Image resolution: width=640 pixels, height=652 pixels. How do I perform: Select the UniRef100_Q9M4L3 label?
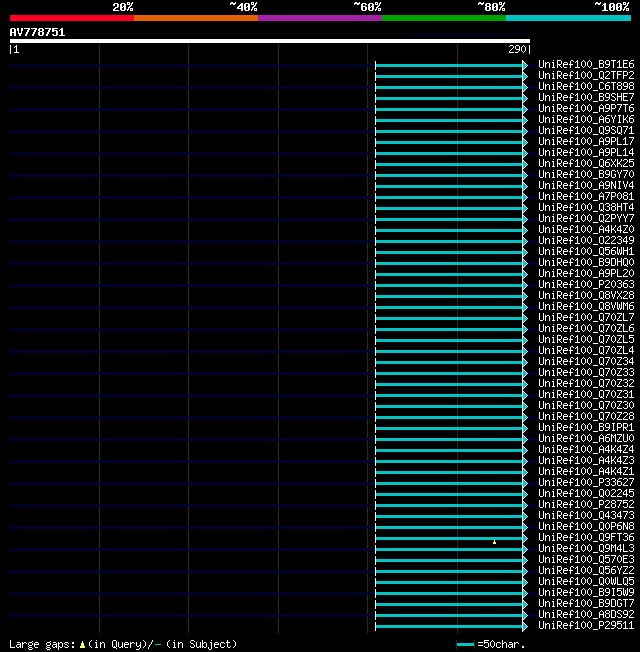tap(586, 548)
